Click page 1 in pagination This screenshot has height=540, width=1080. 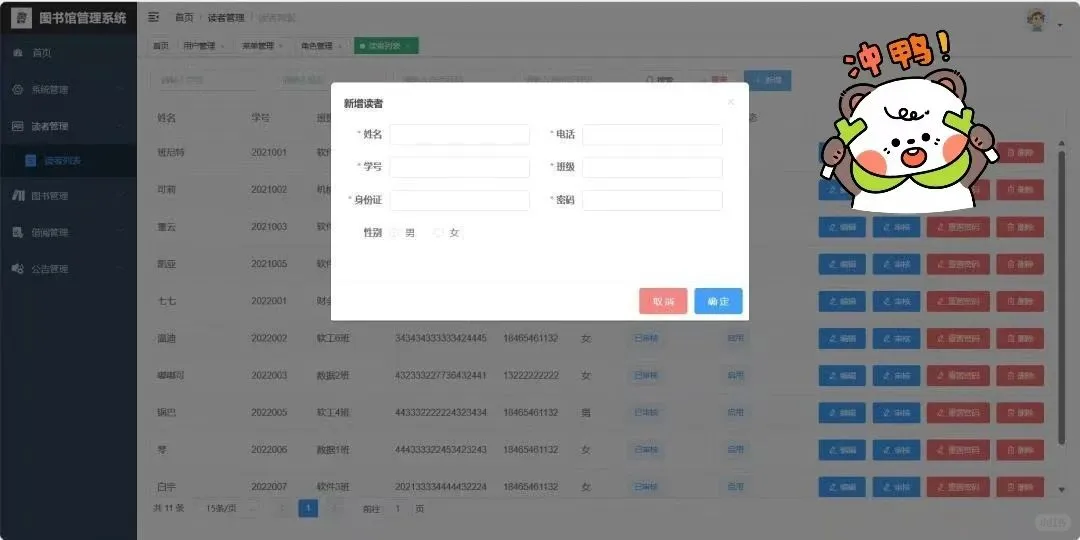308,509
